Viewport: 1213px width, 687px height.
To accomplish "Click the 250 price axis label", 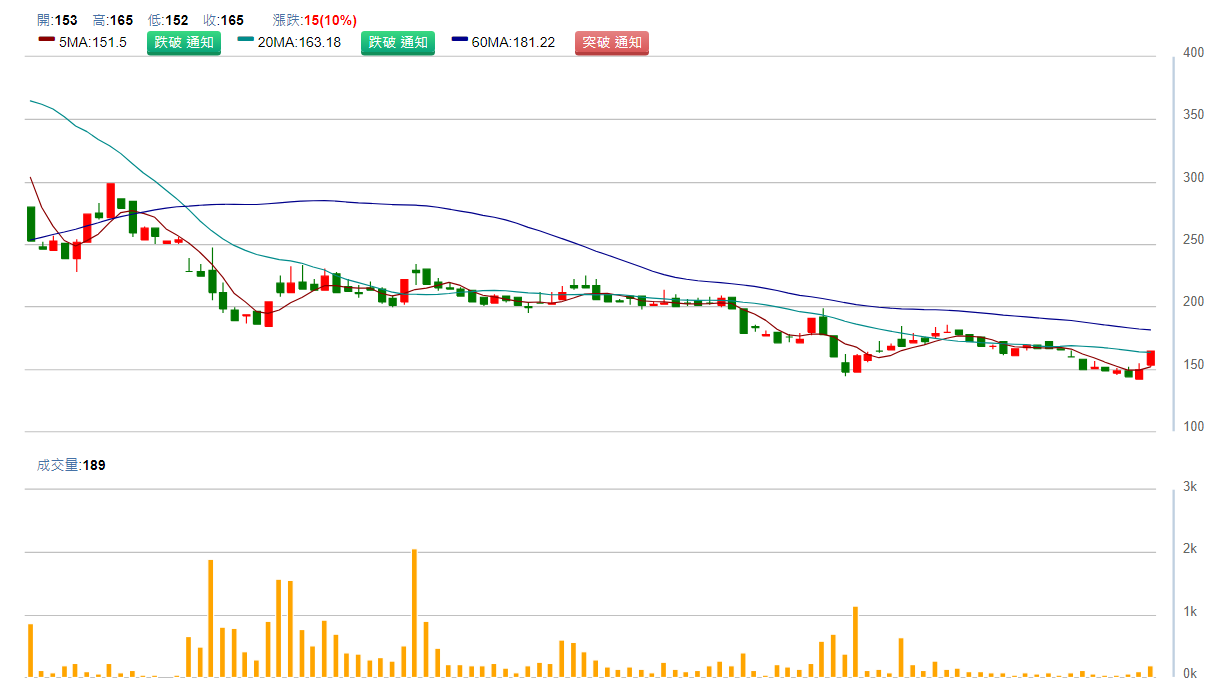I will (x=1192, y=240).
